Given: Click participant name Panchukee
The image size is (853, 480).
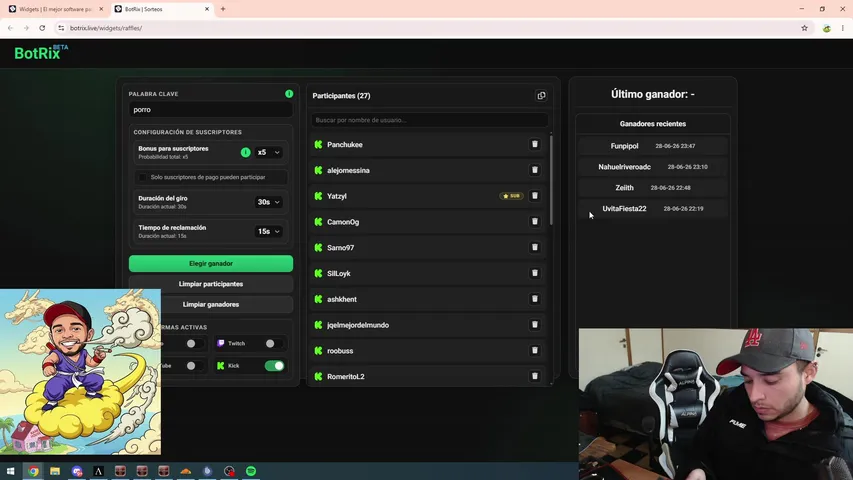Looking at the screenshot, I should pos(344,145).
